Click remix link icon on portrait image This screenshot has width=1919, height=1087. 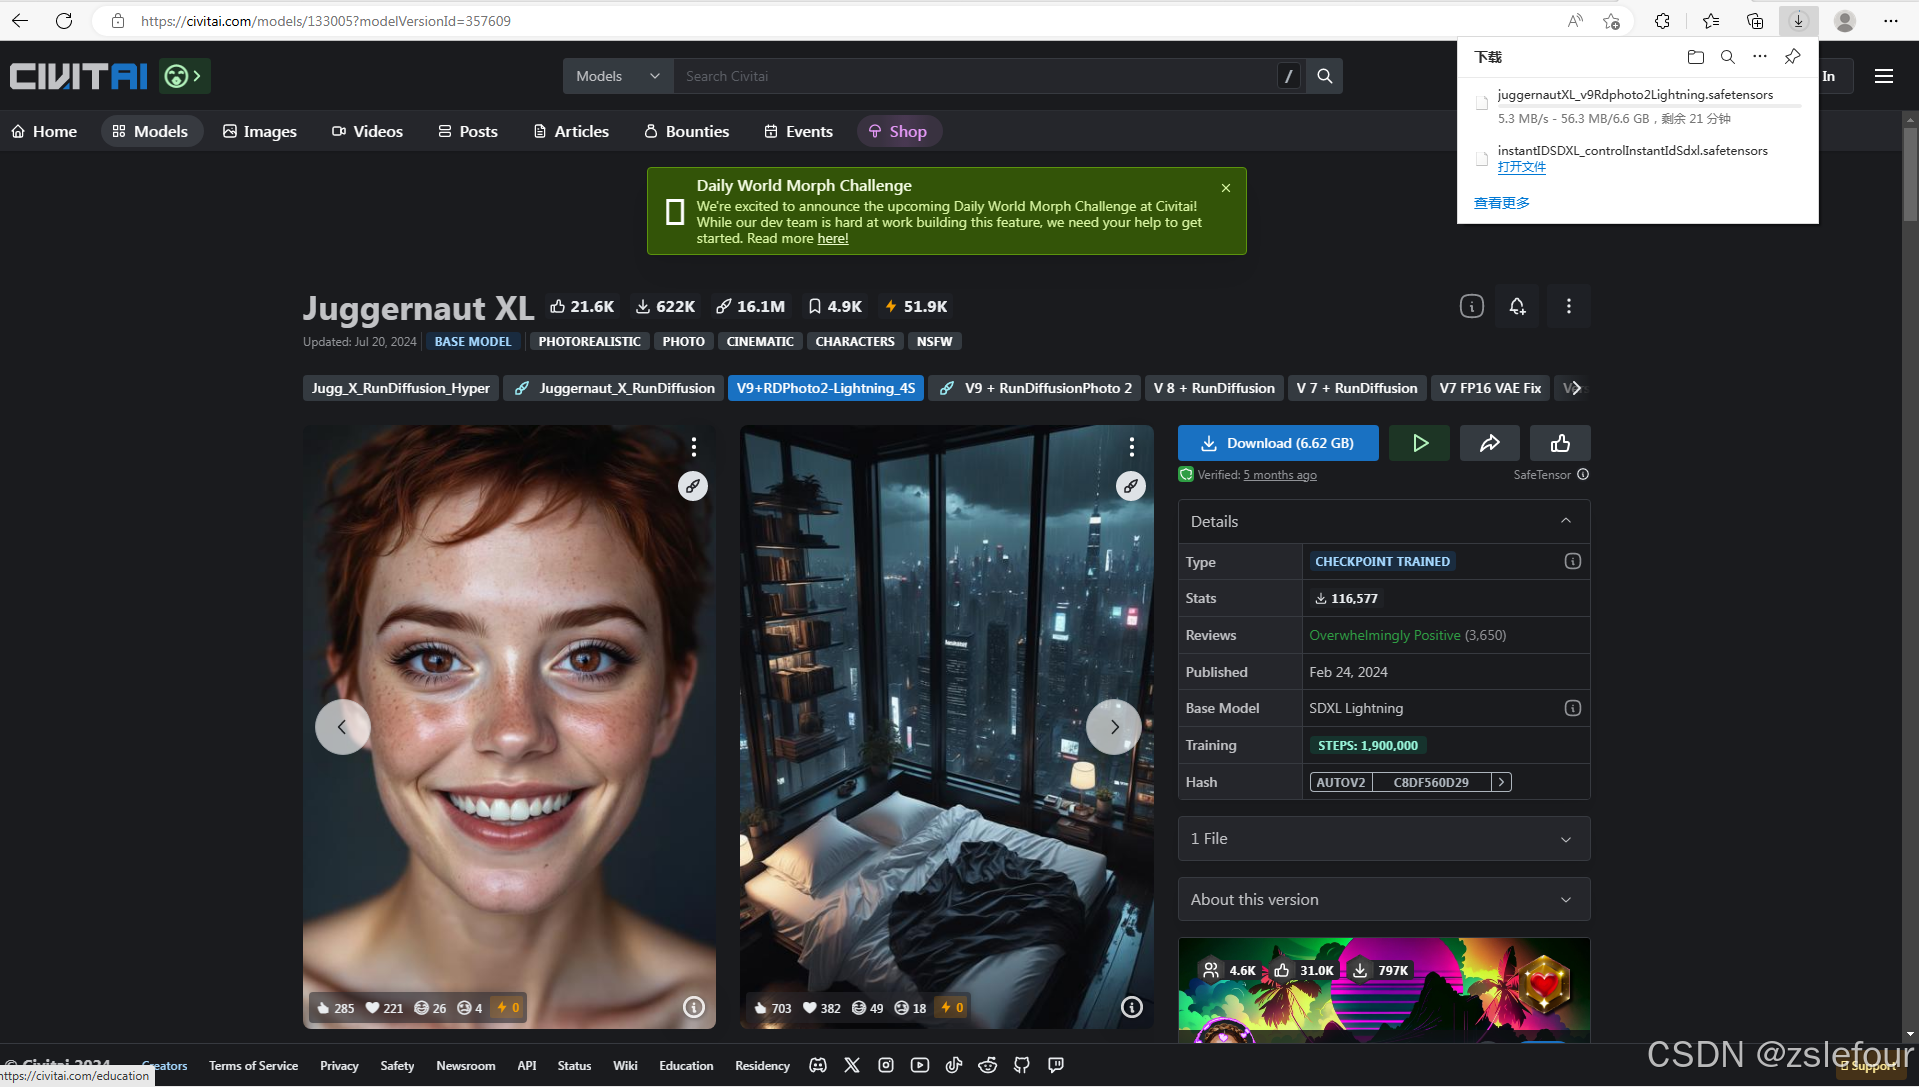click(693, 486)
